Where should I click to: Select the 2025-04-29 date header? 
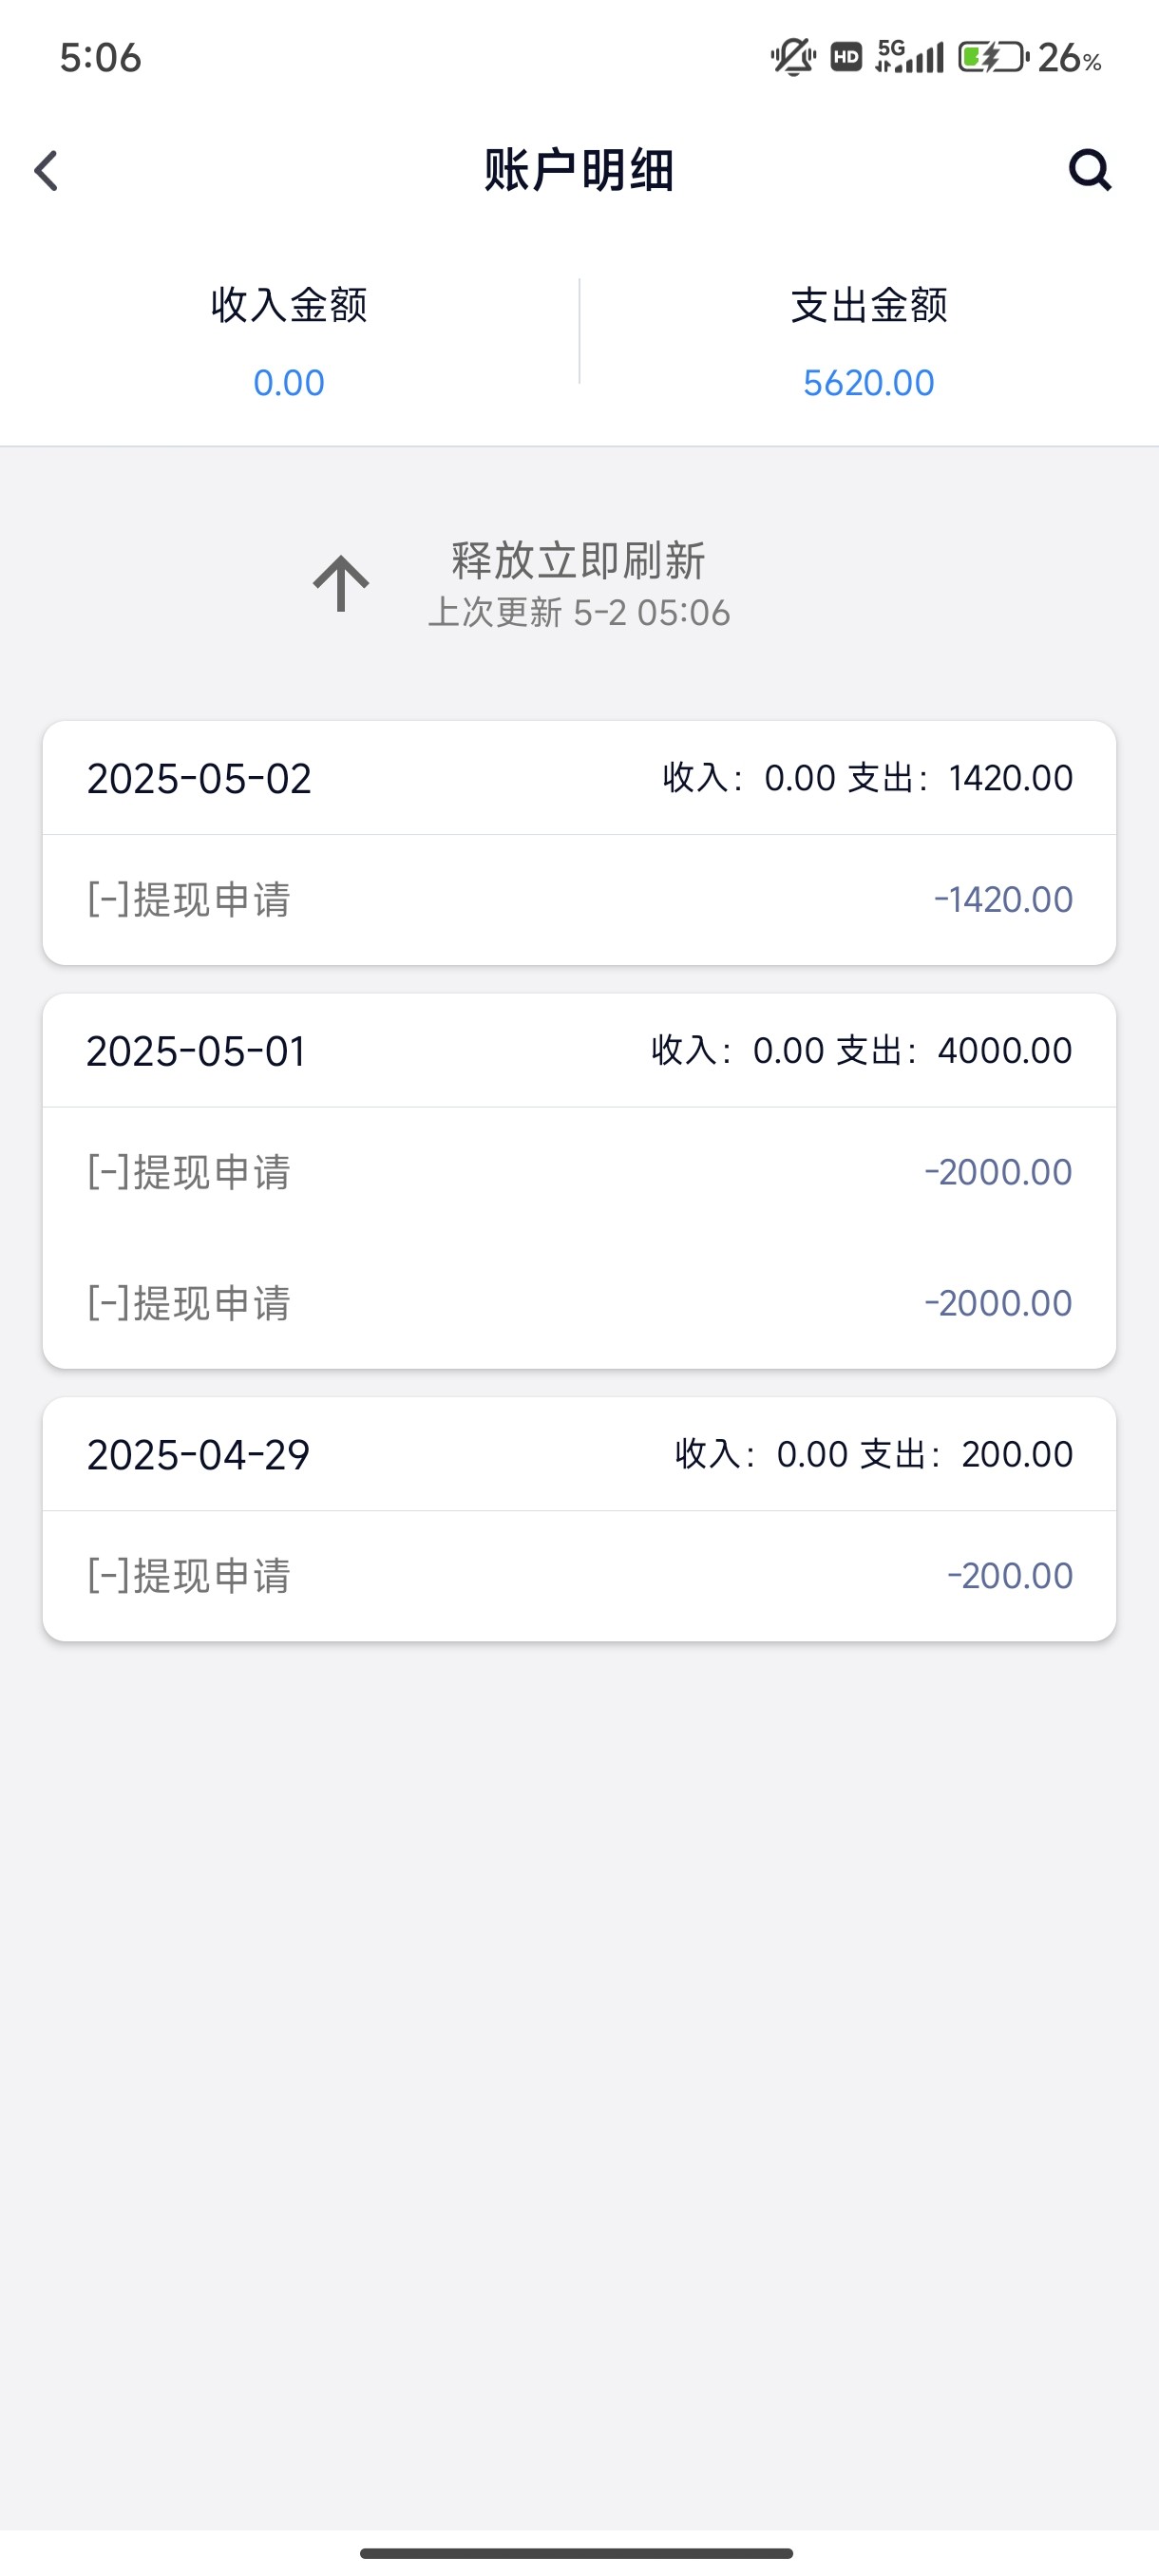198,1455
